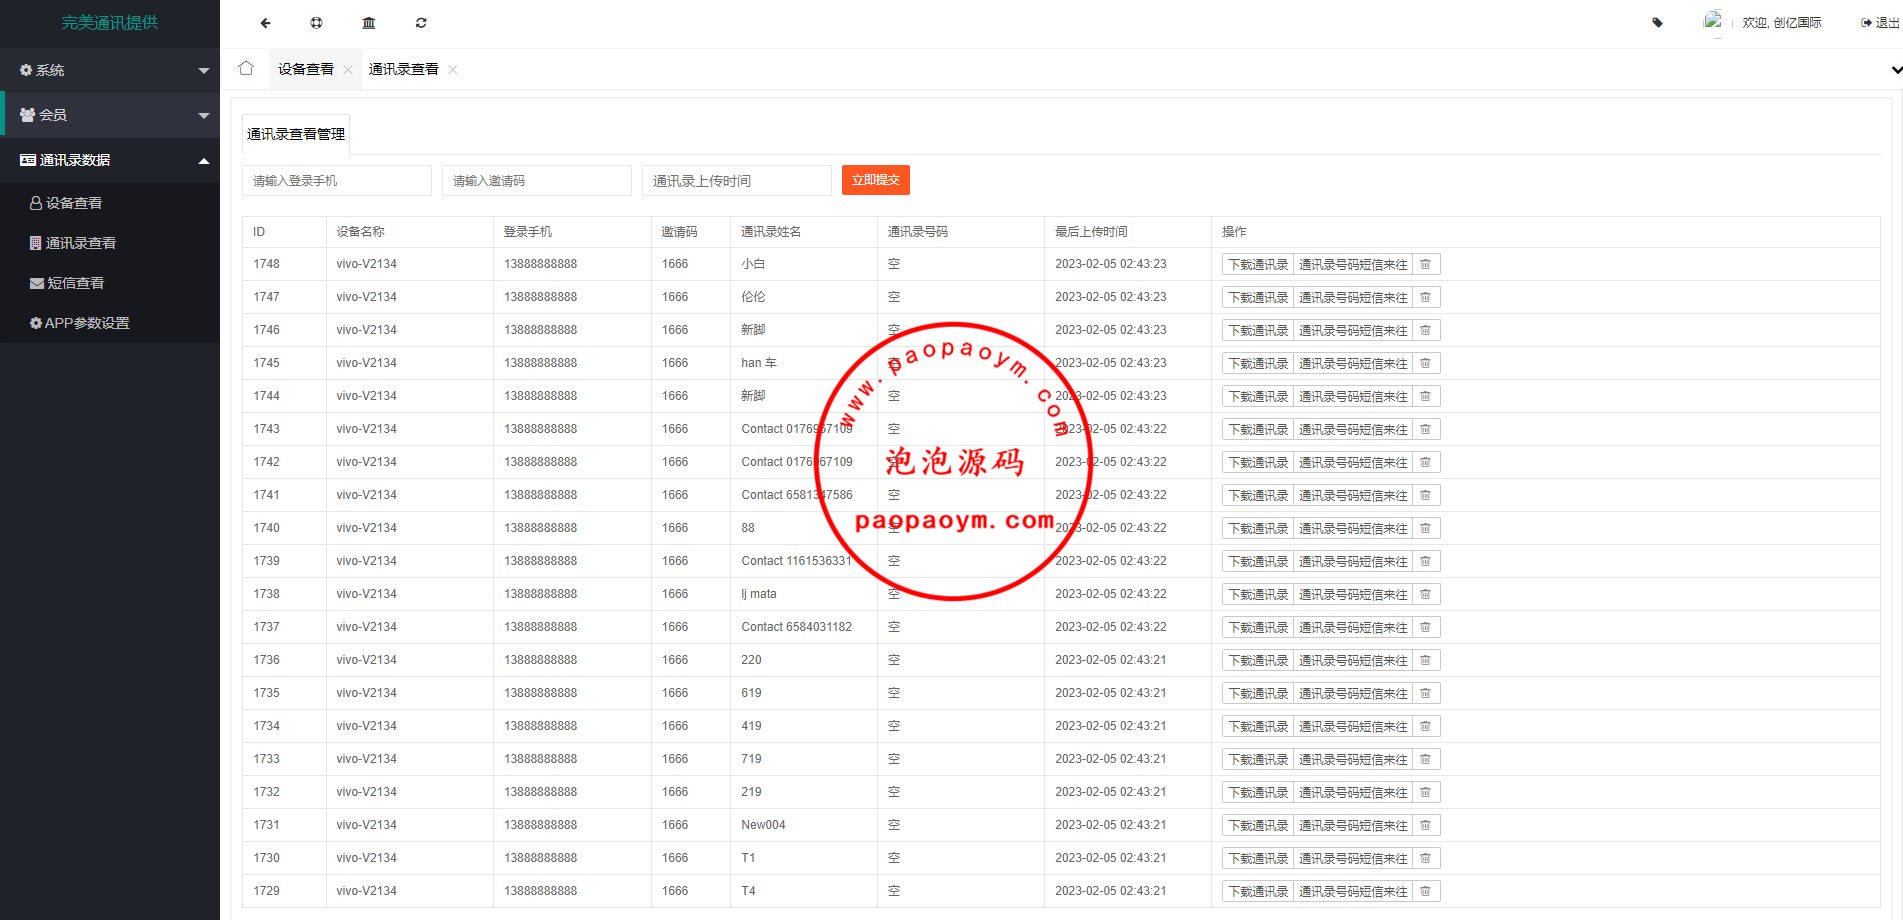Click 下载通讯录 for row 1747
Viewport: 1903px width, 920px height.
click(1258, 297)
